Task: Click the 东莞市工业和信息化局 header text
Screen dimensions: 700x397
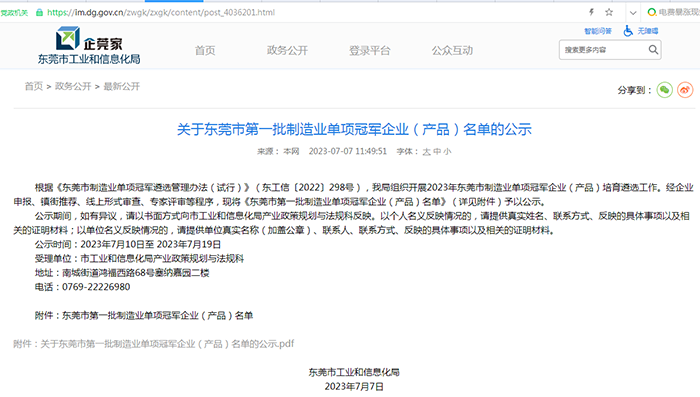Action: click(89, 59)
